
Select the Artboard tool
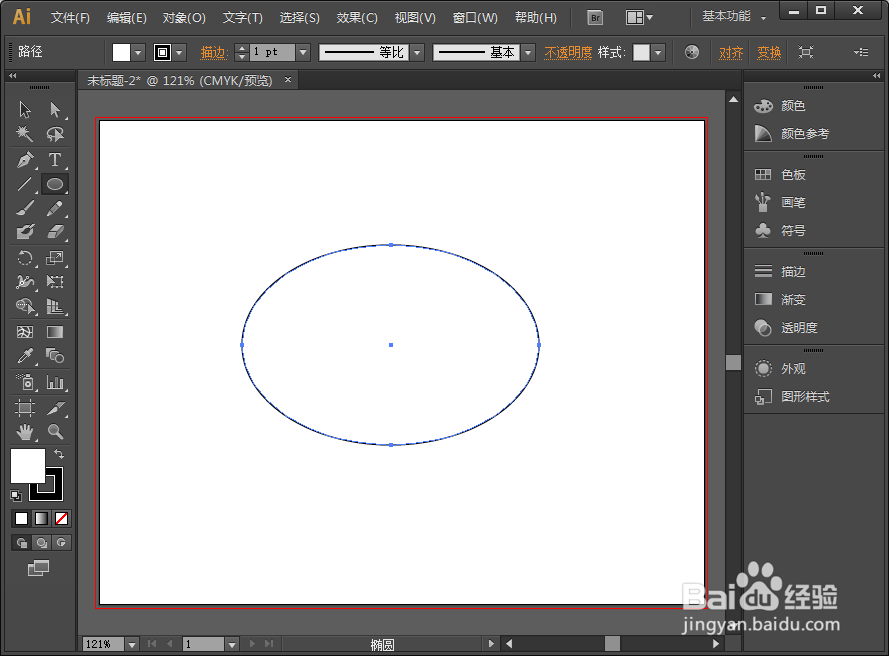click(x=24, y=408)
